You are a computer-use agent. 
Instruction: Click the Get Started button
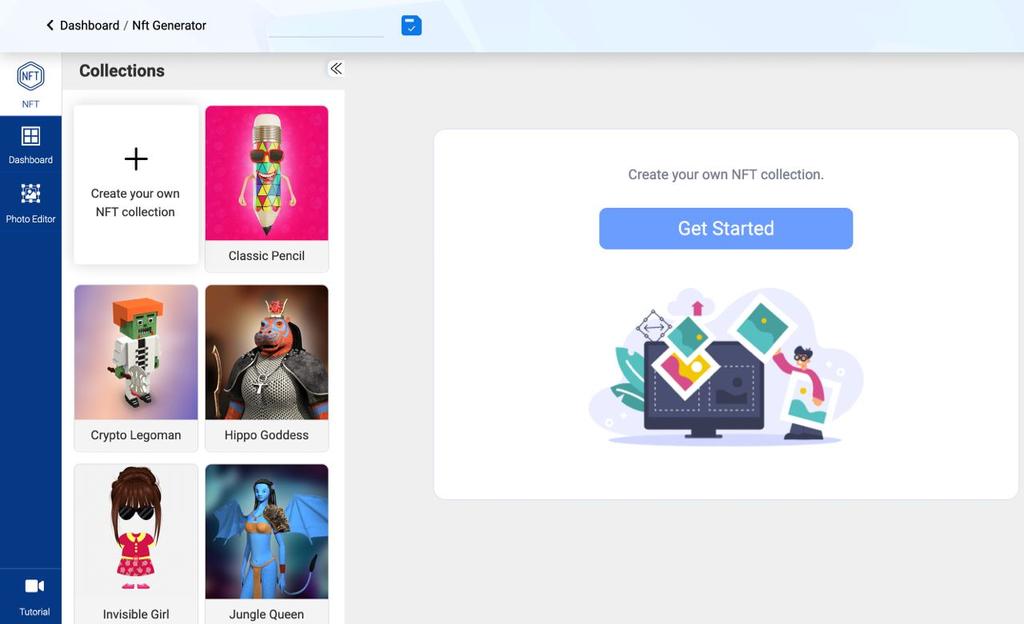[726, 228]
